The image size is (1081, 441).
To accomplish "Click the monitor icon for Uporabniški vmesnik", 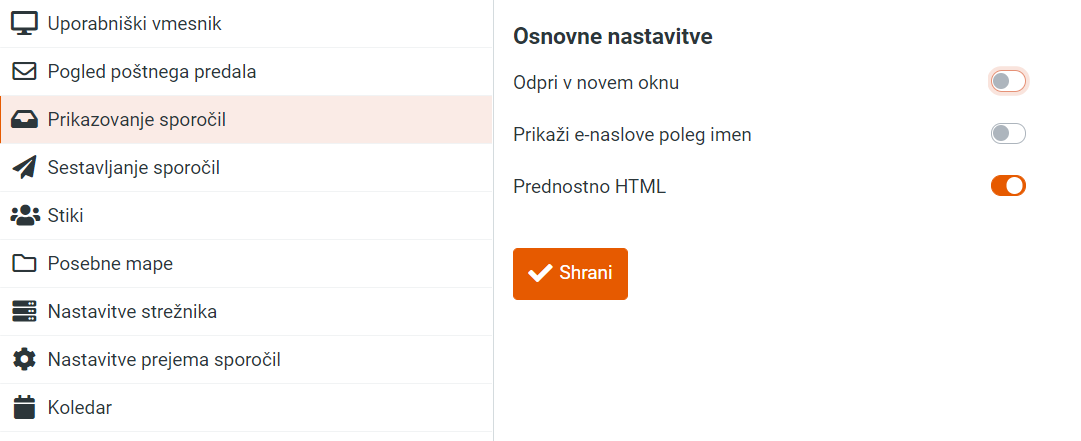I will coord(24,23).
